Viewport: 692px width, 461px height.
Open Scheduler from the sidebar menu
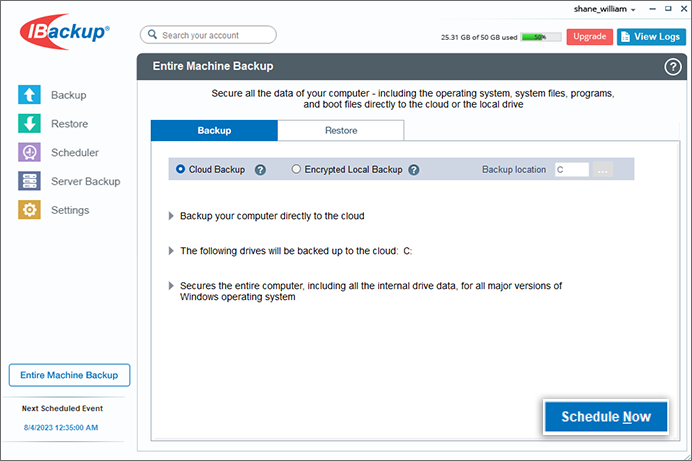pos(75,153)
